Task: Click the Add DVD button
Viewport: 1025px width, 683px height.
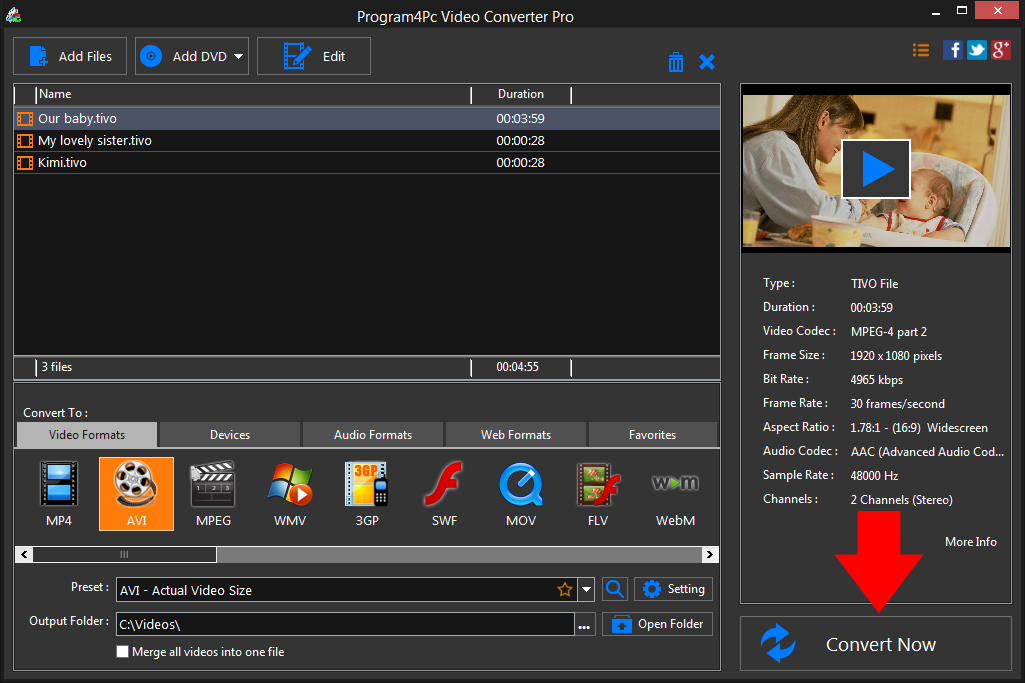Action: point(192,56)
